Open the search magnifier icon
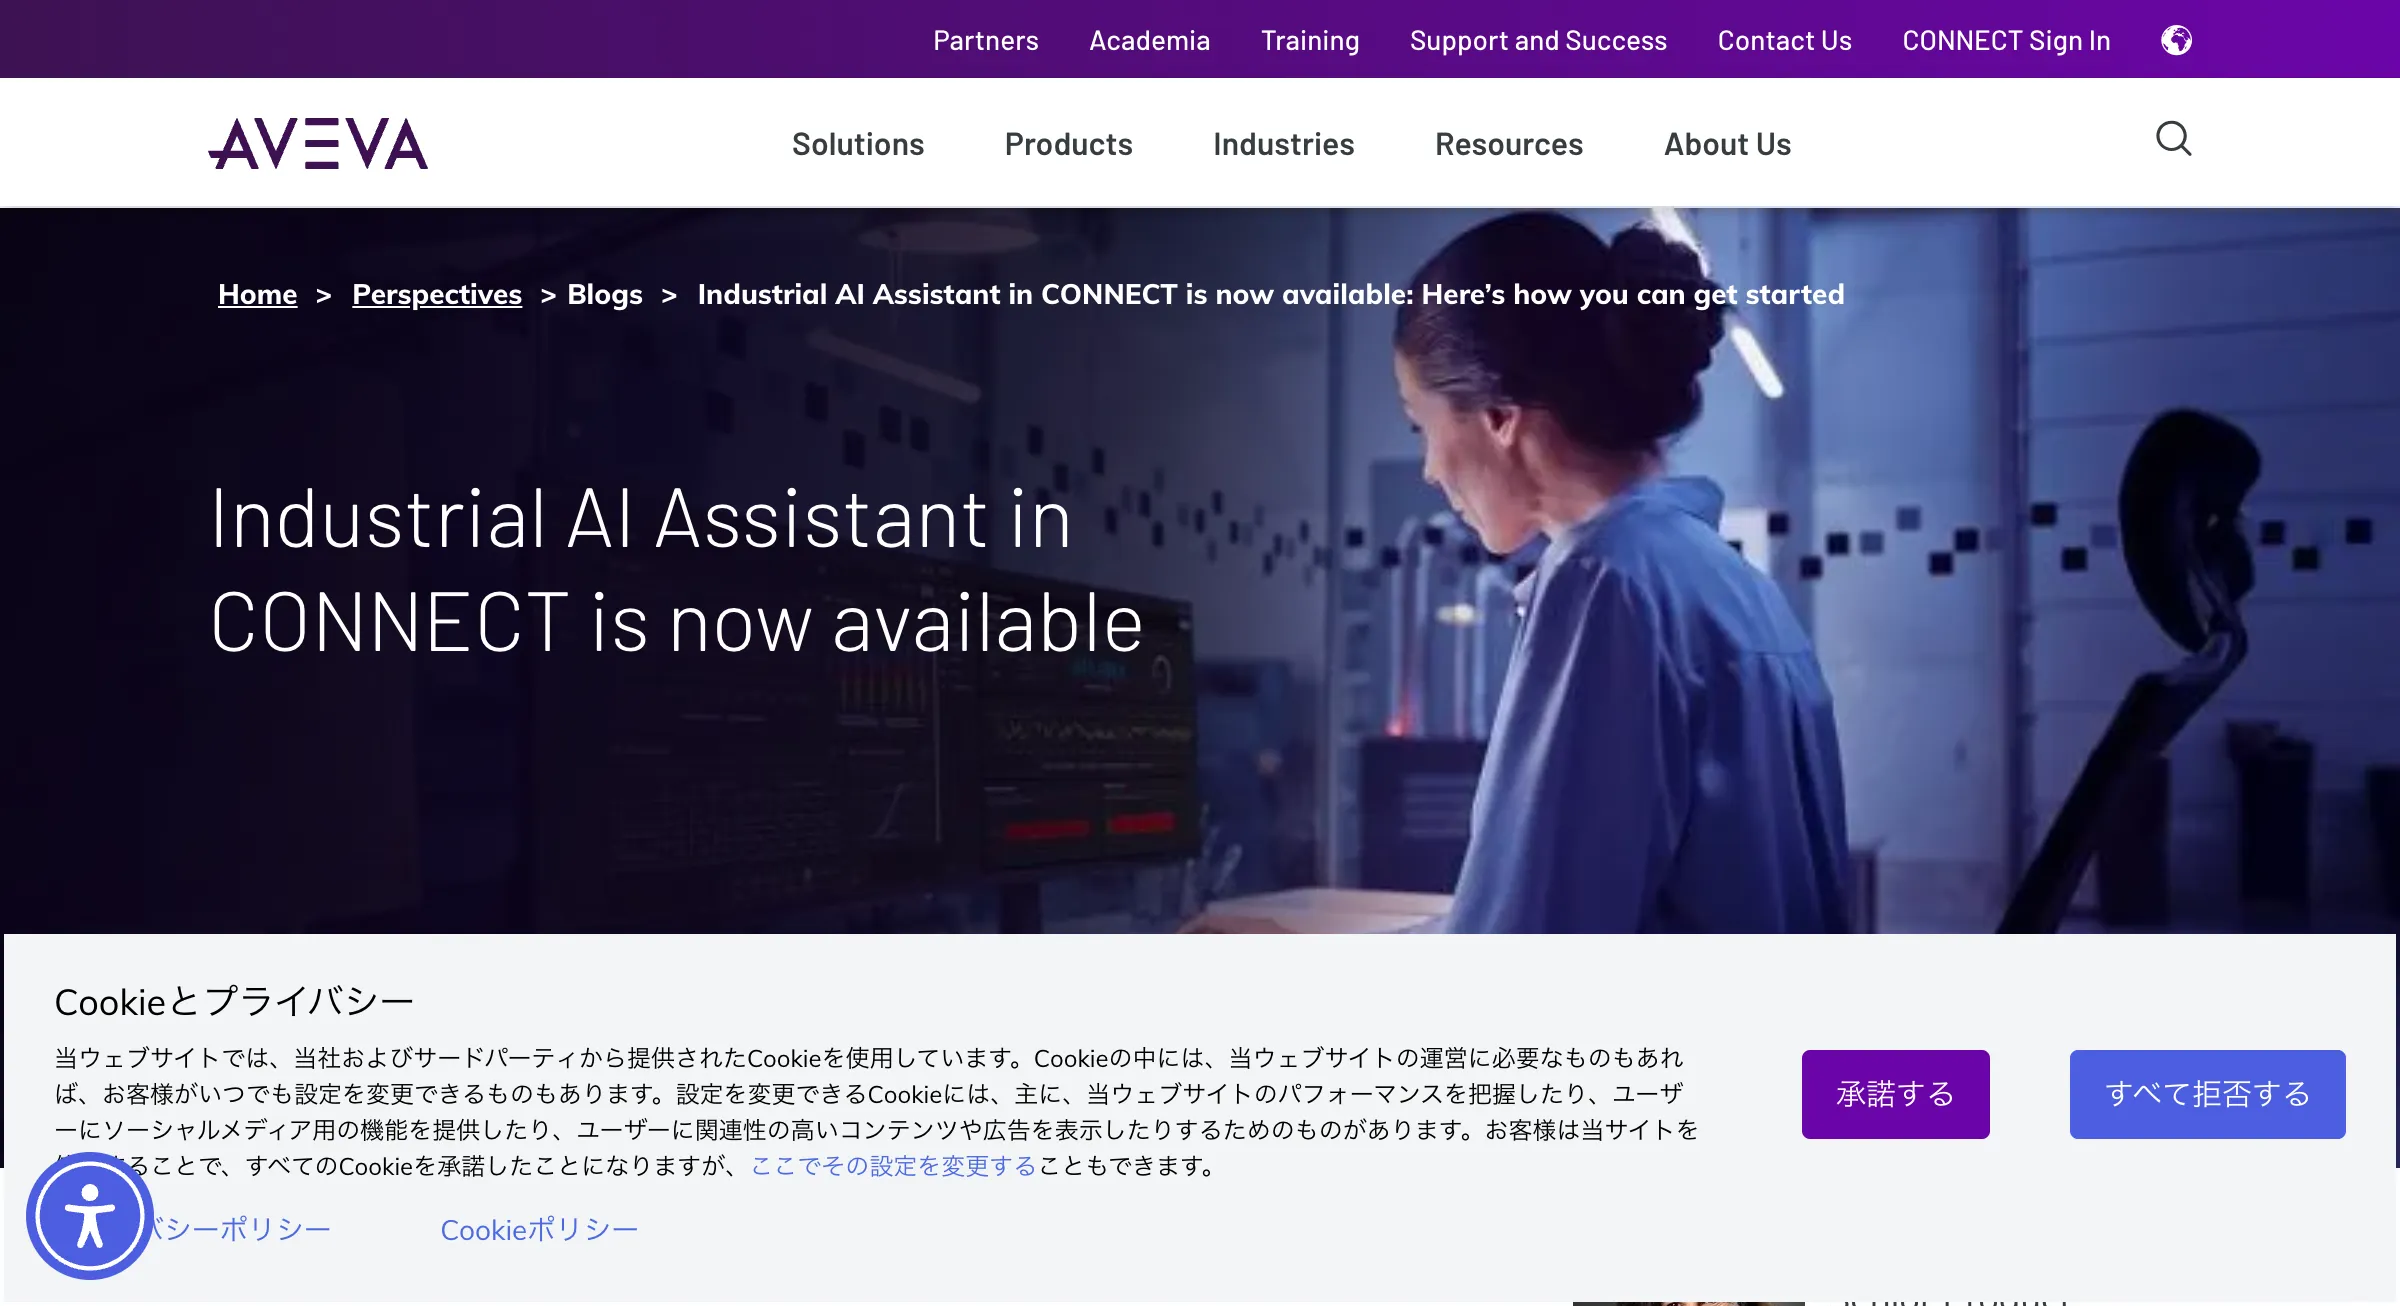Image resolution: width=2400 pixels, height=1306 pixels. point(2173,139)
